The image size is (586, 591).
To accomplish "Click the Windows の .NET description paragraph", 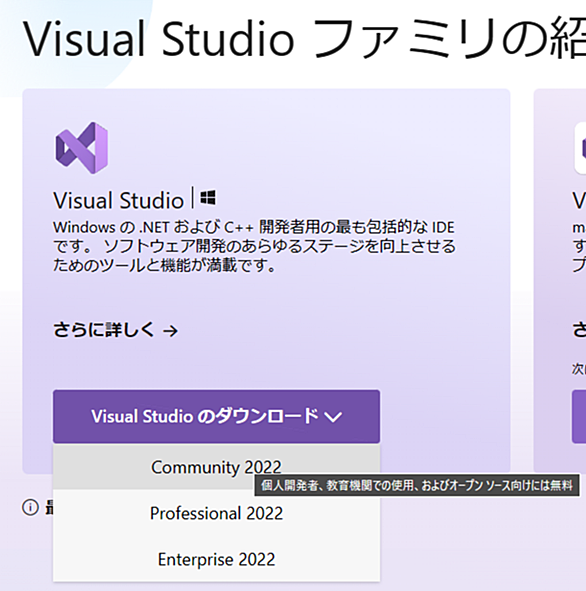I will (254, 246).
